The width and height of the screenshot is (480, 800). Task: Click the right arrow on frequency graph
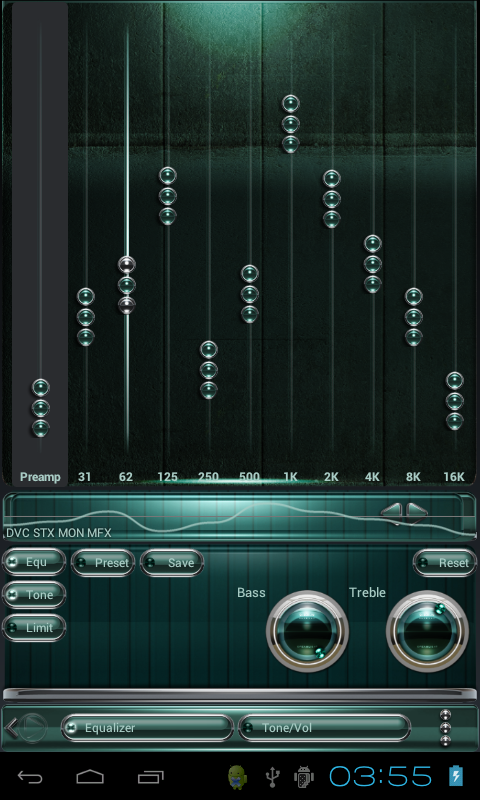(417, 513)
